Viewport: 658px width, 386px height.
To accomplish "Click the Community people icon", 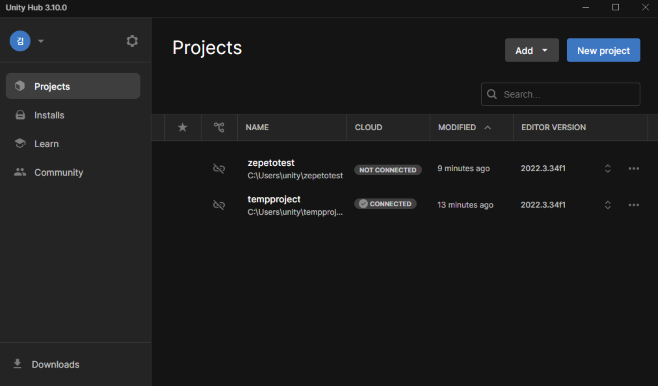I will click(20, 172).
